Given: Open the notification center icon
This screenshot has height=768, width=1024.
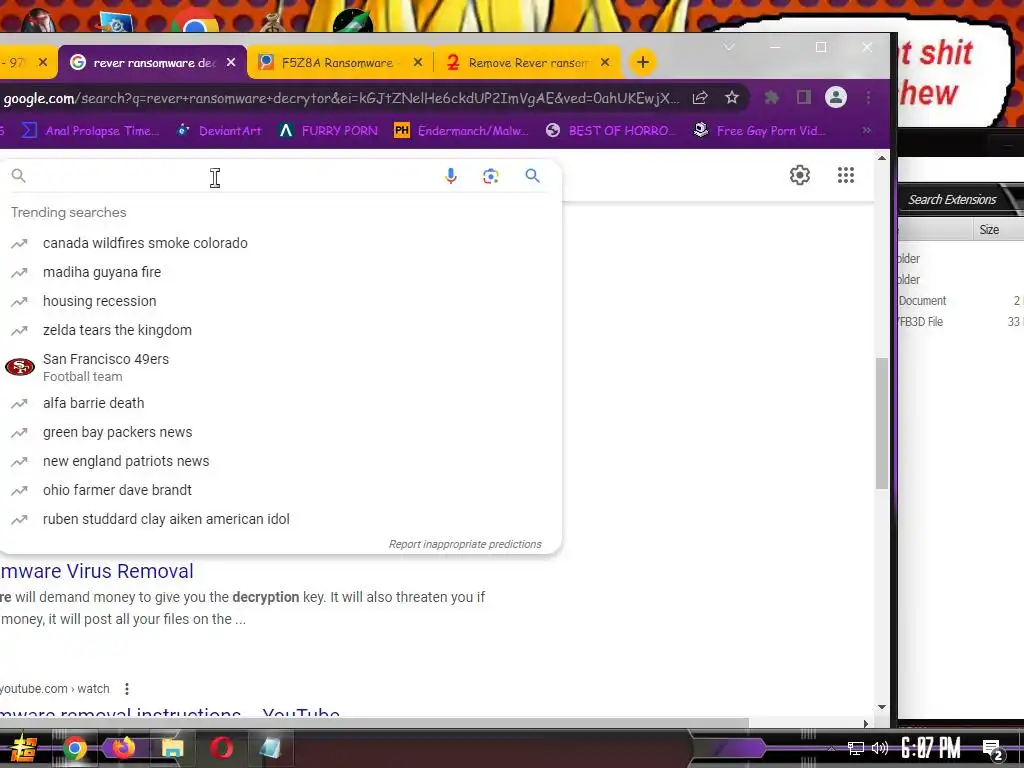Looking at the screenshot, I should 993,749.
